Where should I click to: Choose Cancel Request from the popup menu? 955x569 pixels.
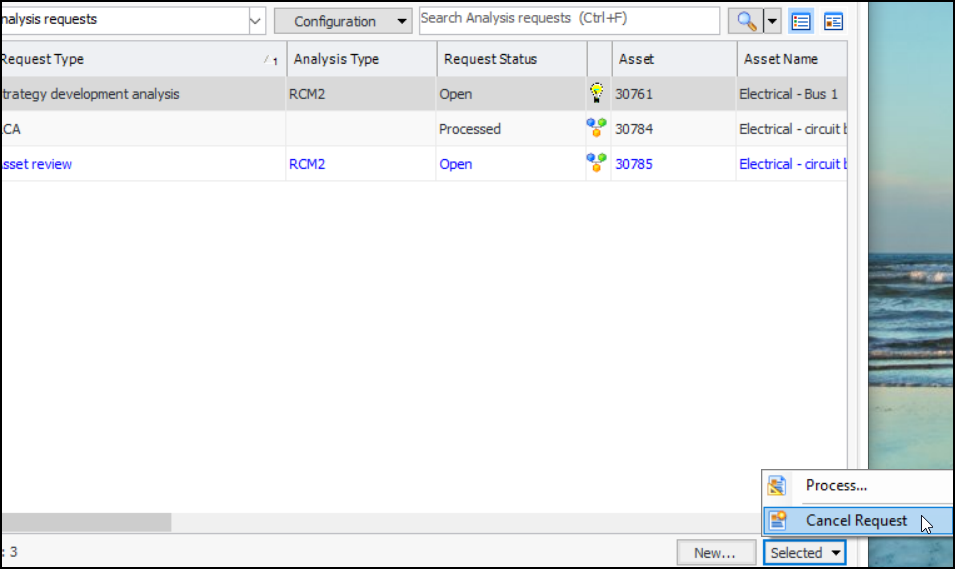point(859,520)
